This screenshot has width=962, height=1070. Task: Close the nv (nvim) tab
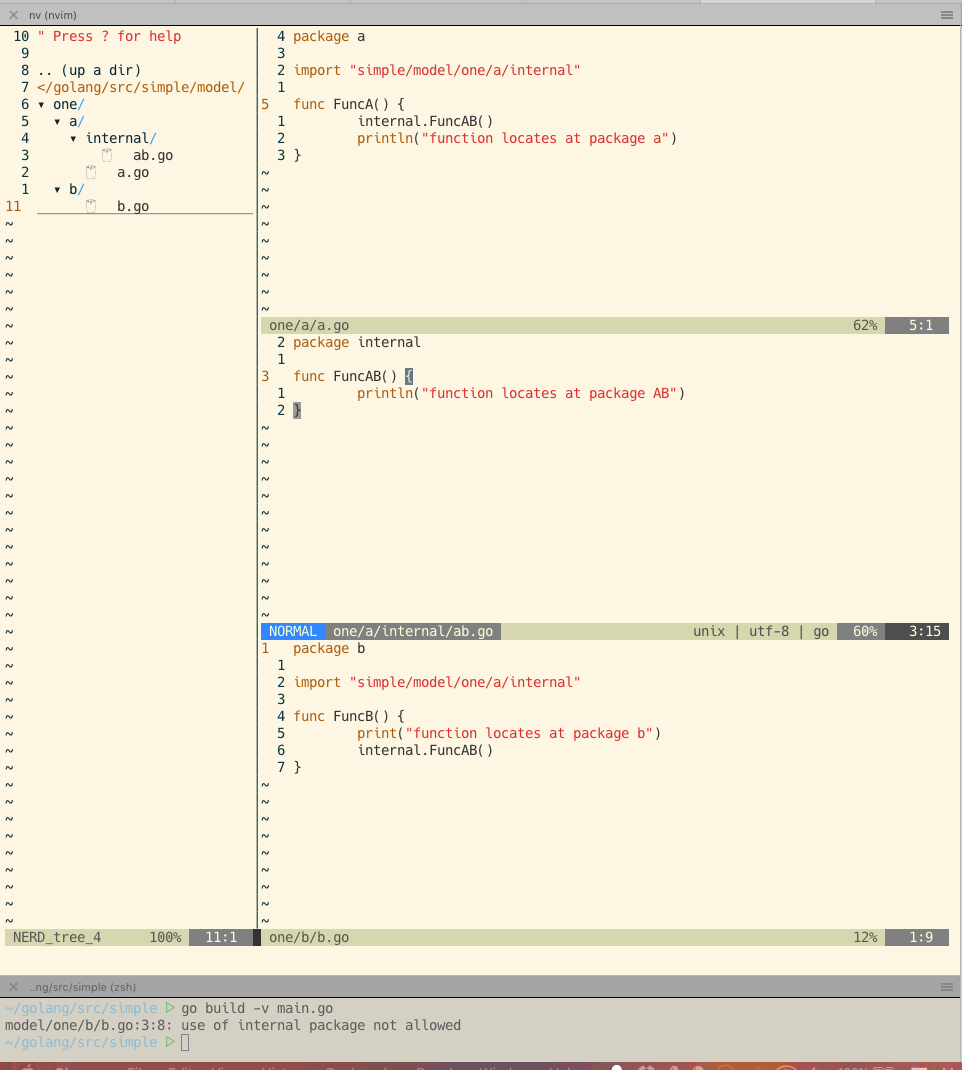pos(13,15)
